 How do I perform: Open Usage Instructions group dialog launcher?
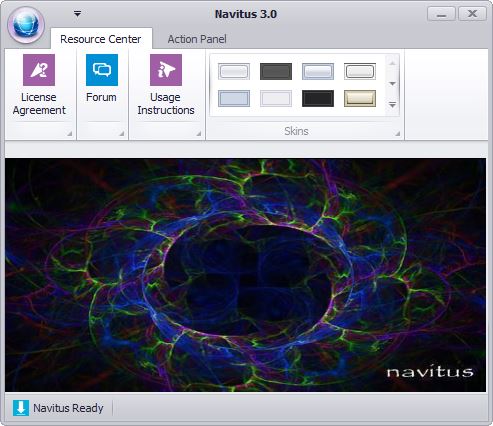click(x=198, y=134)
